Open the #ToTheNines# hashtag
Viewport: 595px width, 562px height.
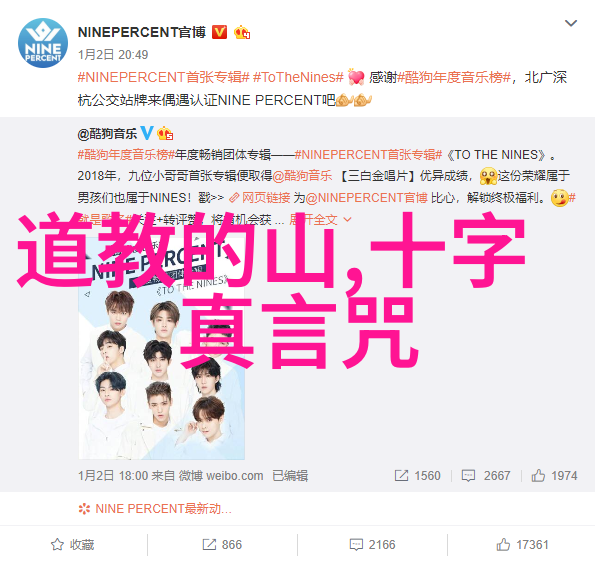click(298, 77)
